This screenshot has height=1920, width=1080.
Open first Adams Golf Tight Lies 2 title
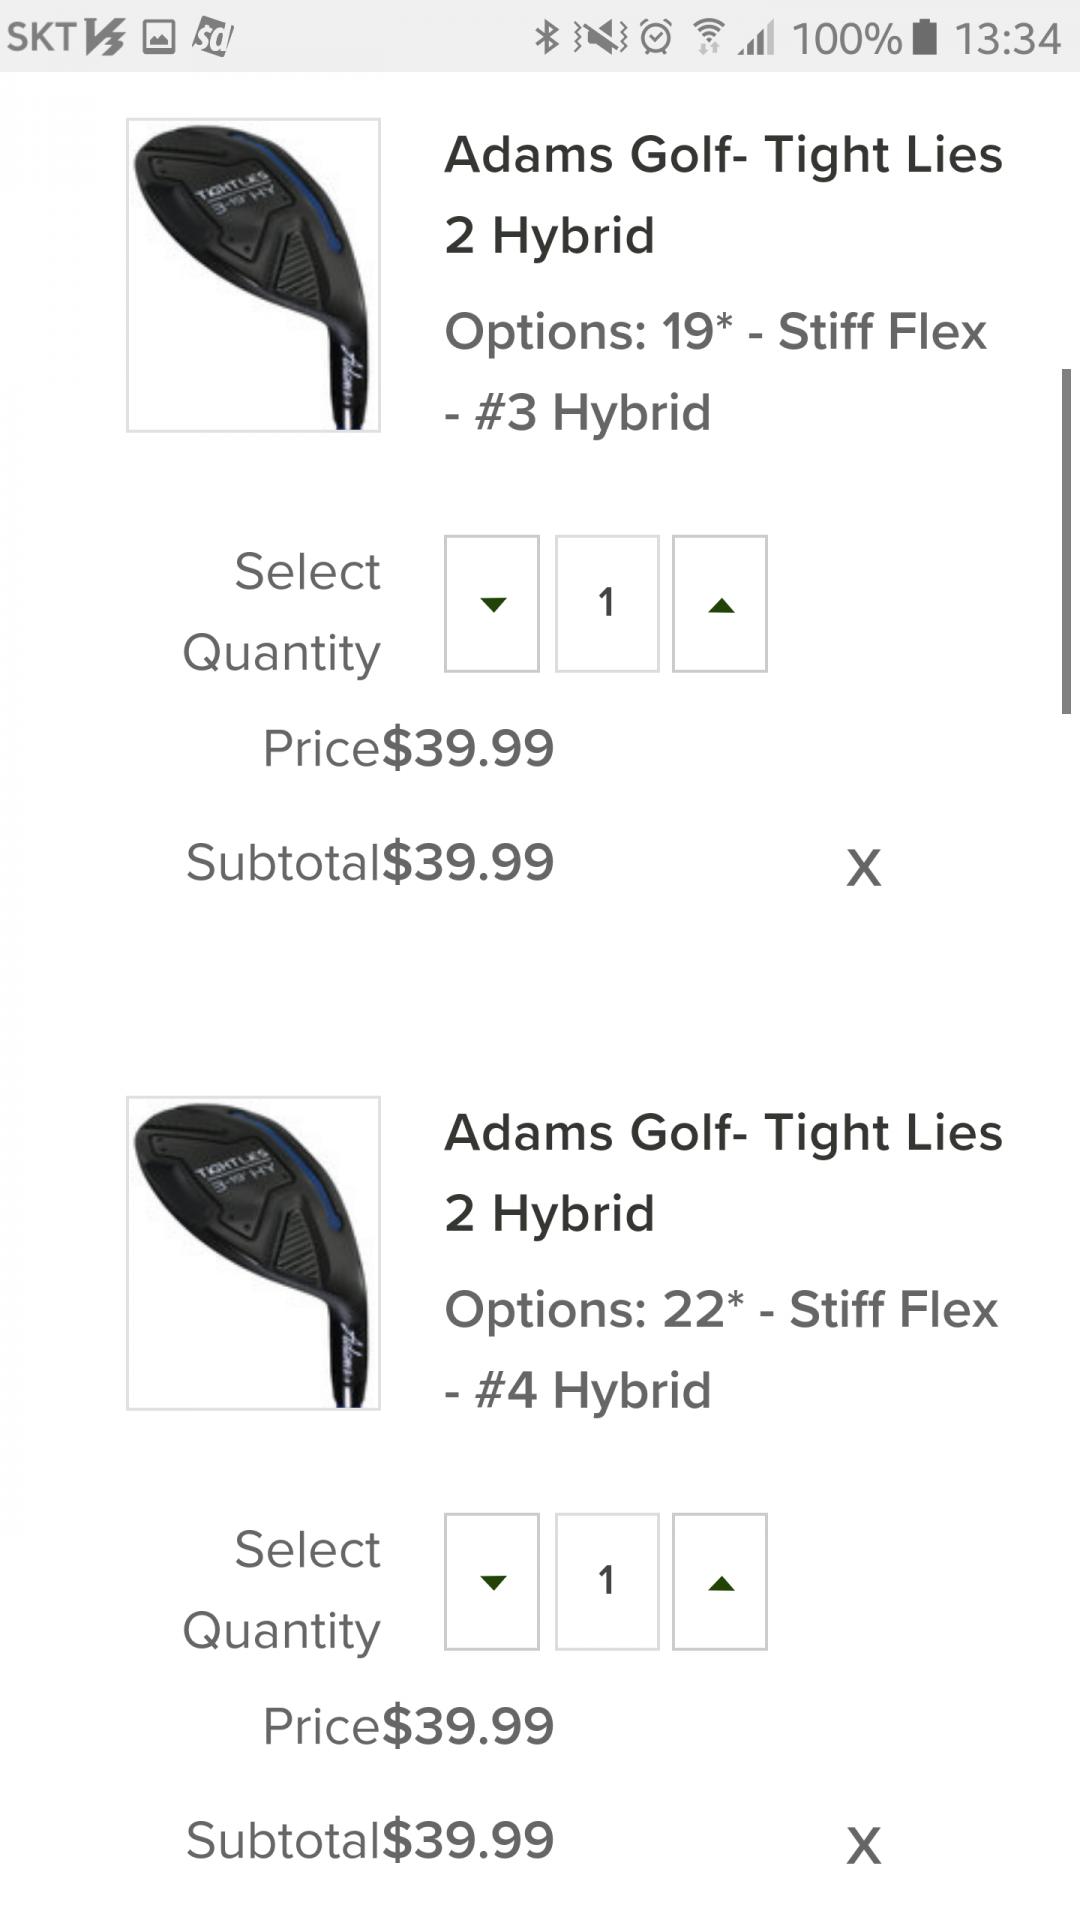pyautogui.click(x=723, y=195)
